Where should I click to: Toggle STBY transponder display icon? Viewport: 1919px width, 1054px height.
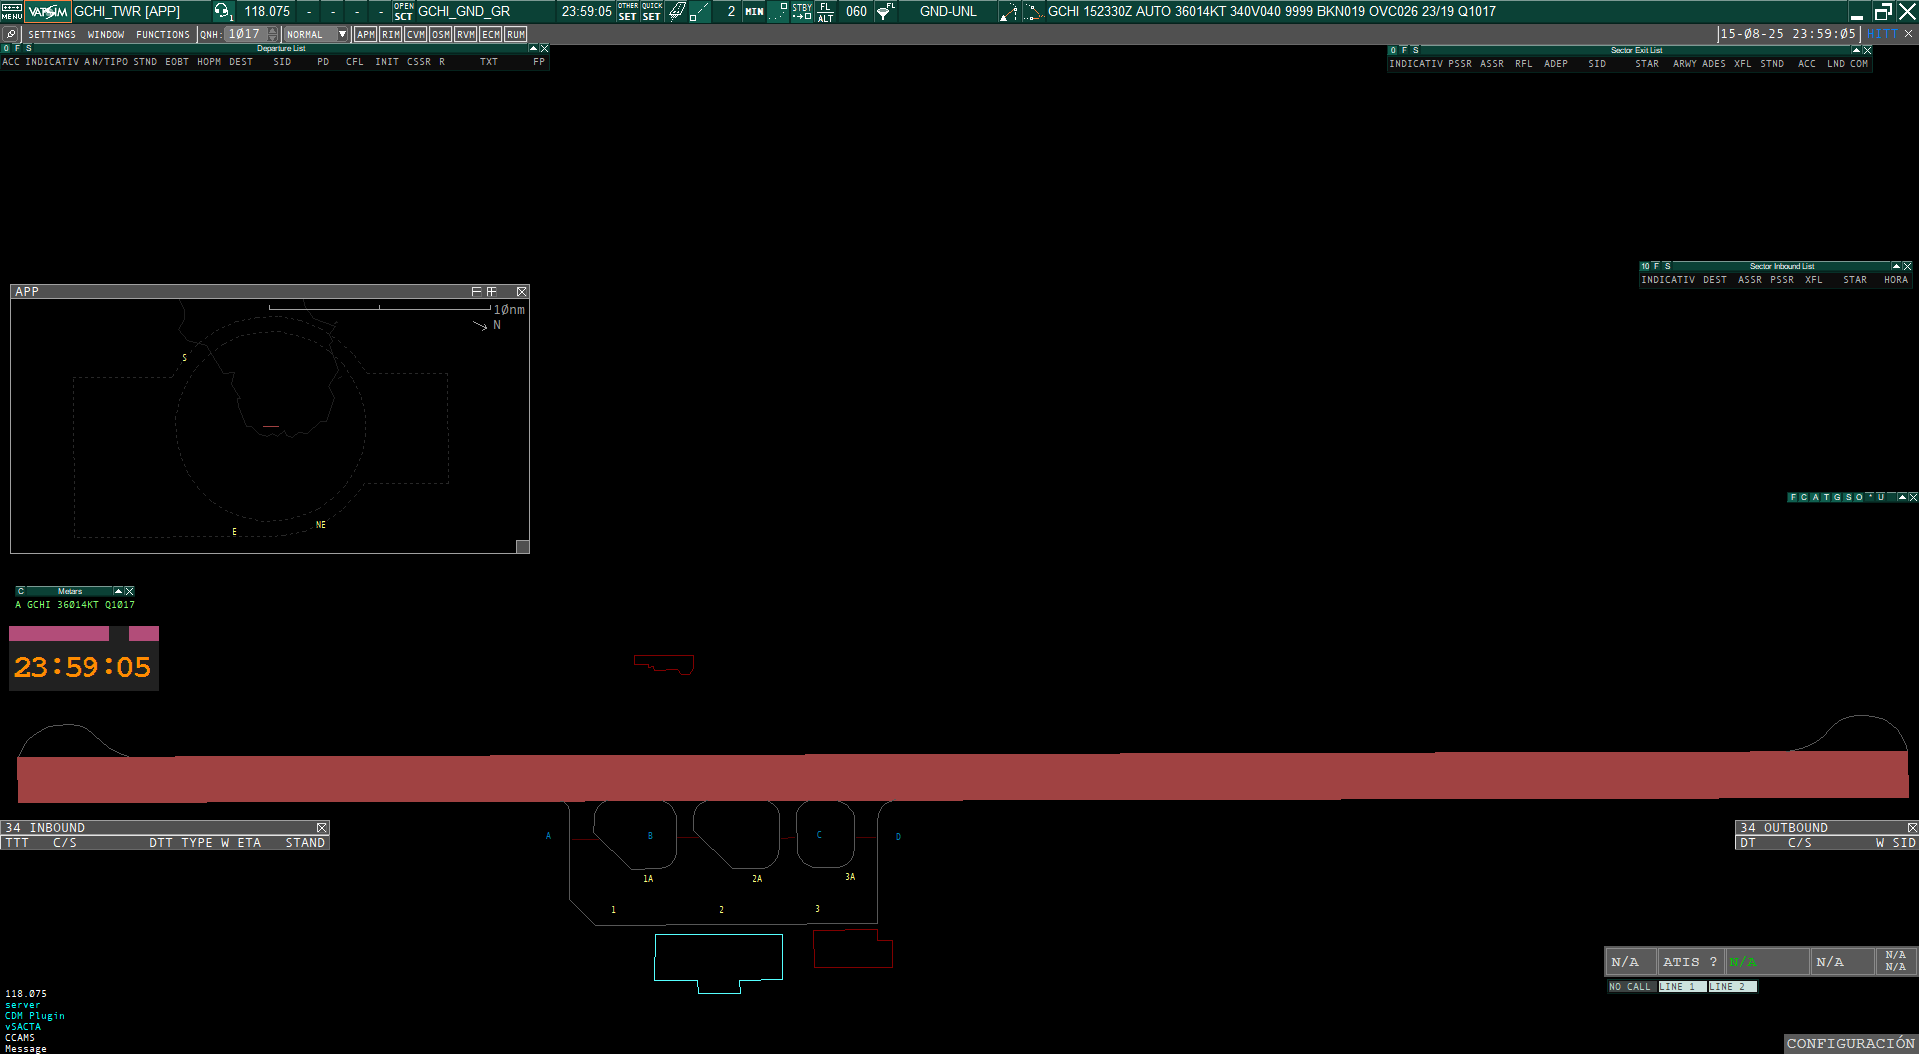pyautogui.click(x=802, y=11)
